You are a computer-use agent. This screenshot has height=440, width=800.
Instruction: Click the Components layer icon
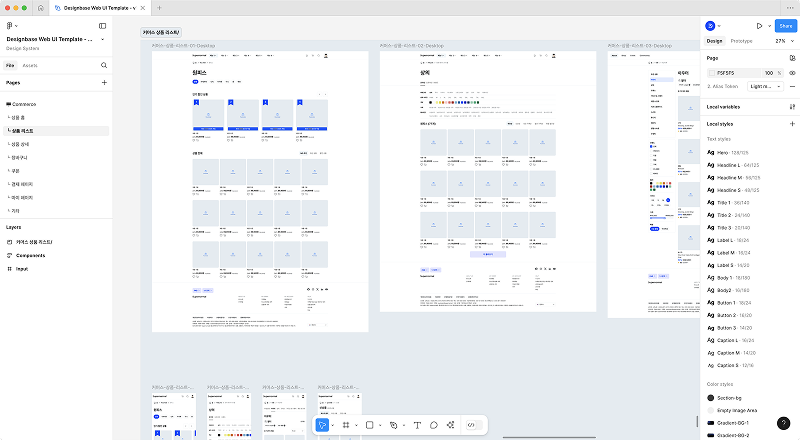(9, 255)
